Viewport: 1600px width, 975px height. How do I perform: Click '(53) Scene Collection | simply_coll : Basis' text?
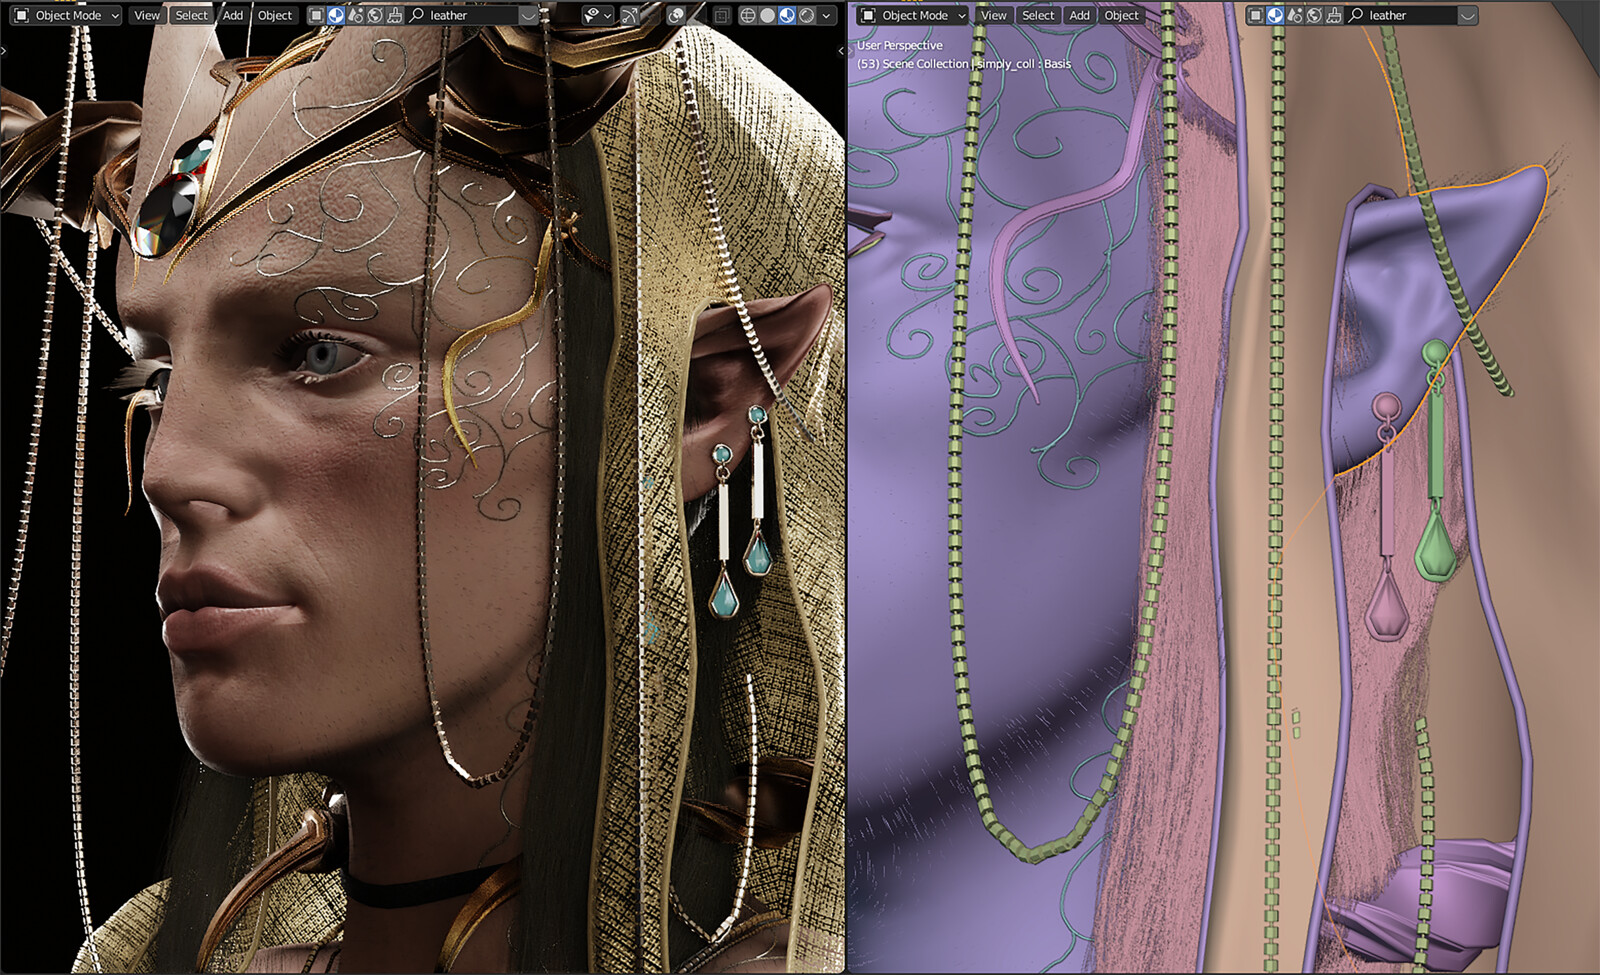963,63
